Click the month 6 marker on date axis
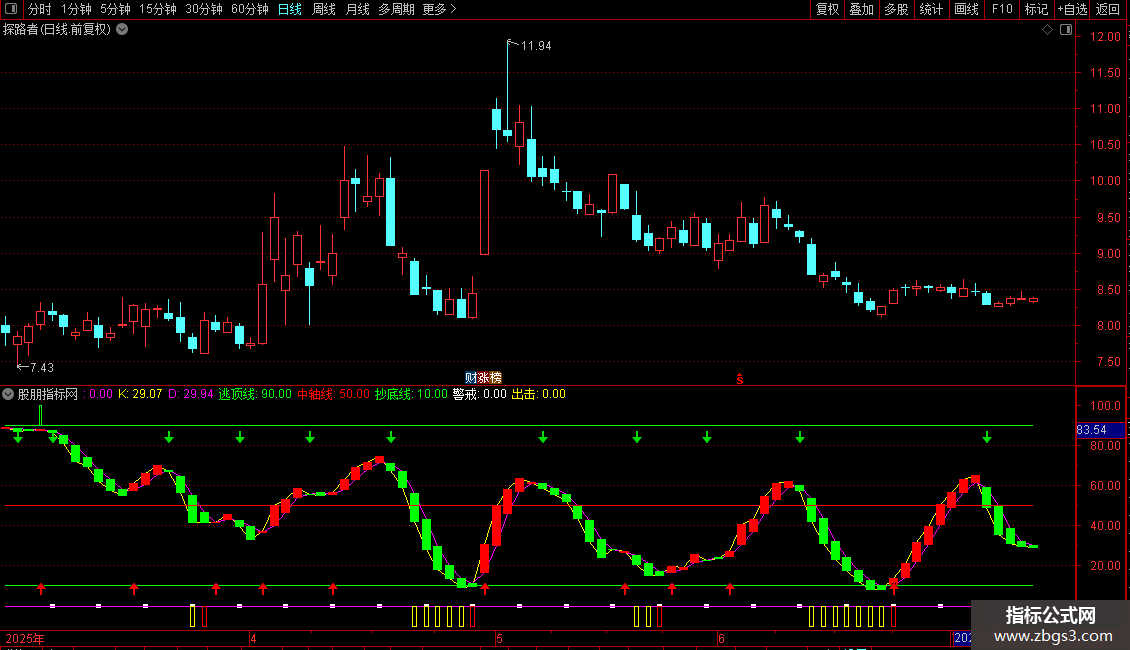This screenshot has width=1130, height=650. pyautogui.click(x=721, y=639)
